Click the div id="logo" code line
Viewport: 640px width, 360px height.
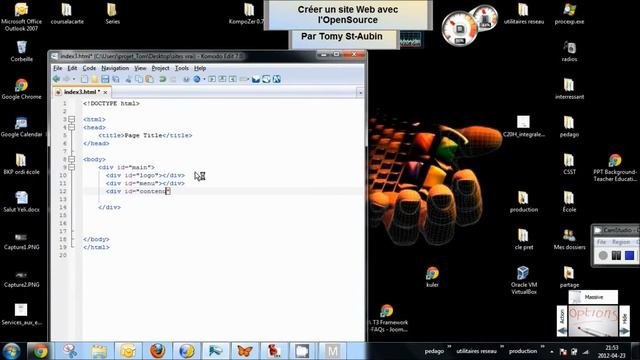pyautogui.click(x=145, y=175)
